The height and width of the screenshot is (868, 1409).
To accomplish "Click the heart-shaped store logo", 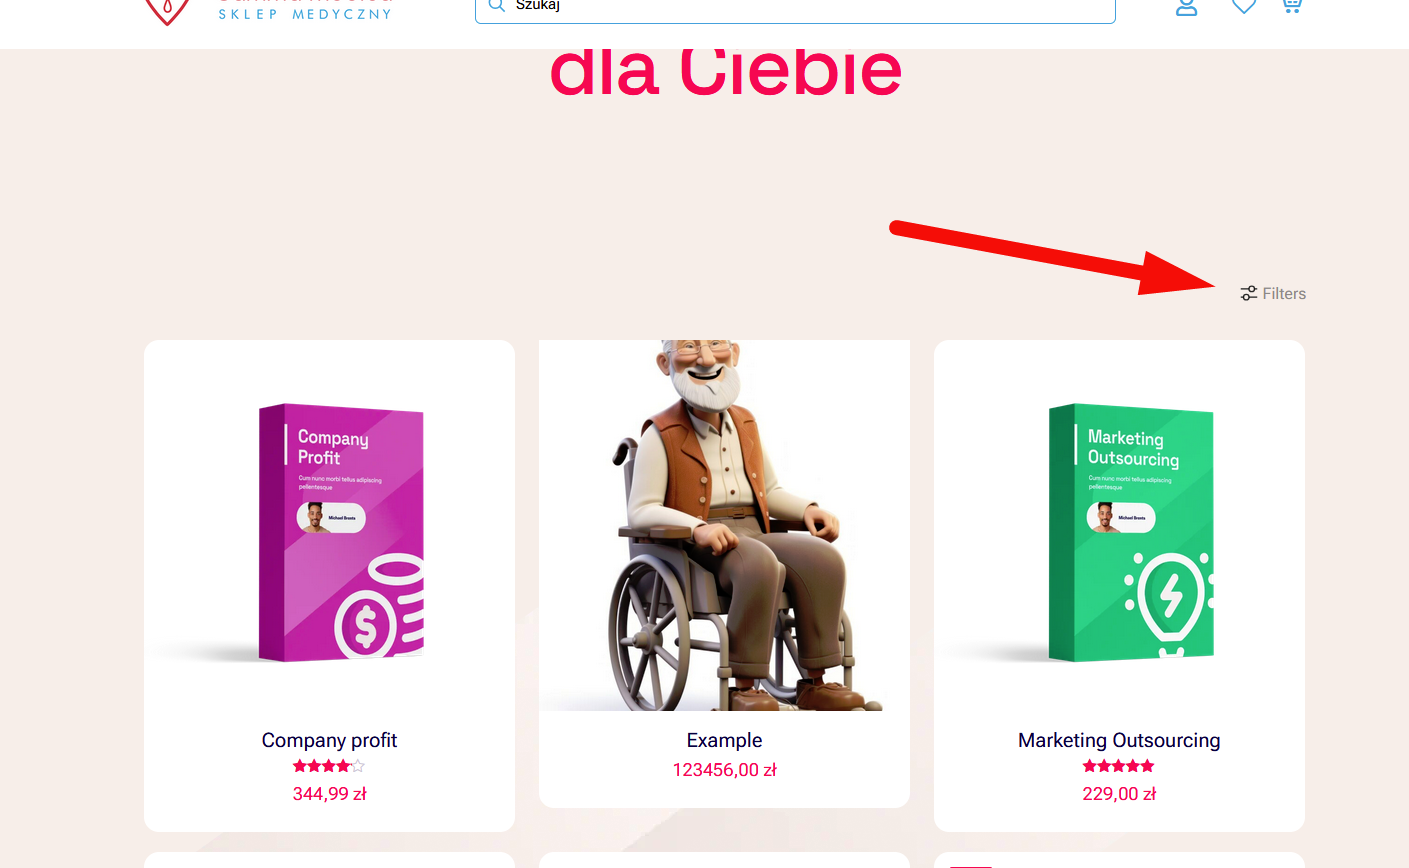I will (x=168, y=11).
